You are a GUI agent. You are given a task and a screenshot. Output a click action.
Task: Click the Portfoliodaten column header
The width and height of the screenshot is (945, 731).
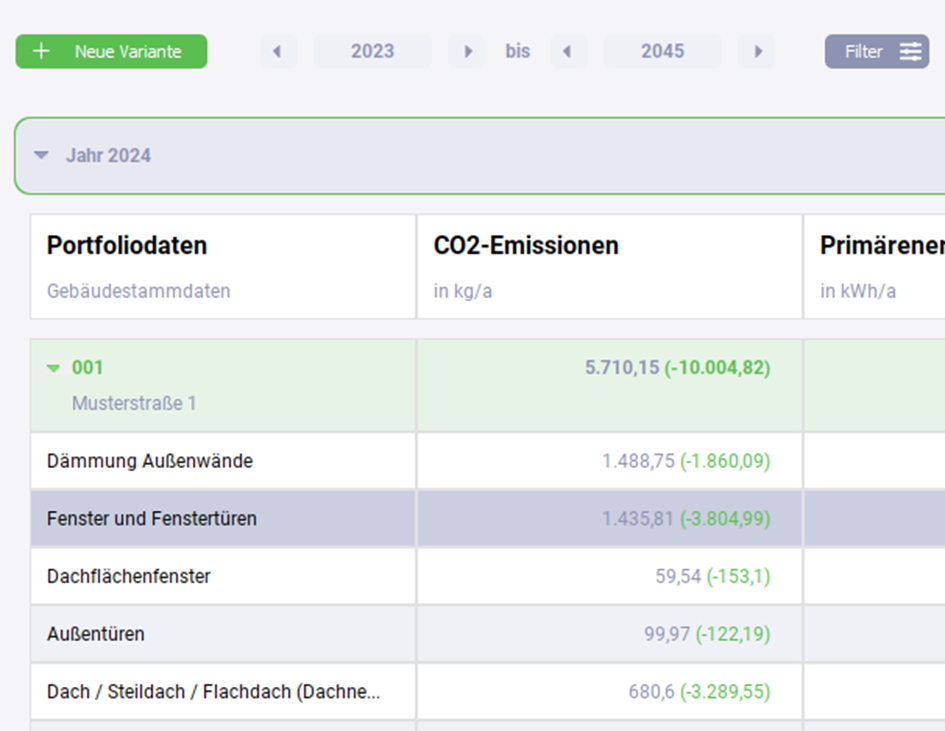coord(127,246)
